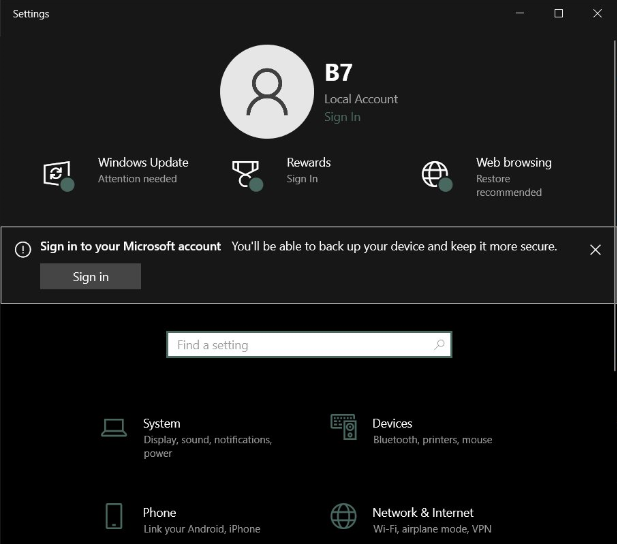Minimize the Settings window
This screenshot has width=617, height=544.
click(x=520, y=13)
